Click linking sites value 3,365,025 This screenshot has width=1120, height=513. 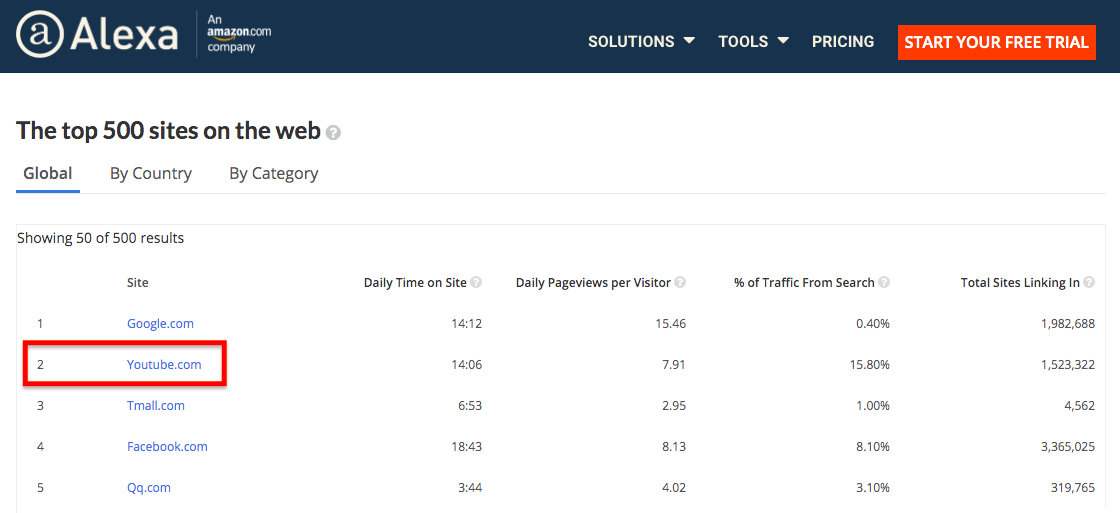click(1068, 447)
